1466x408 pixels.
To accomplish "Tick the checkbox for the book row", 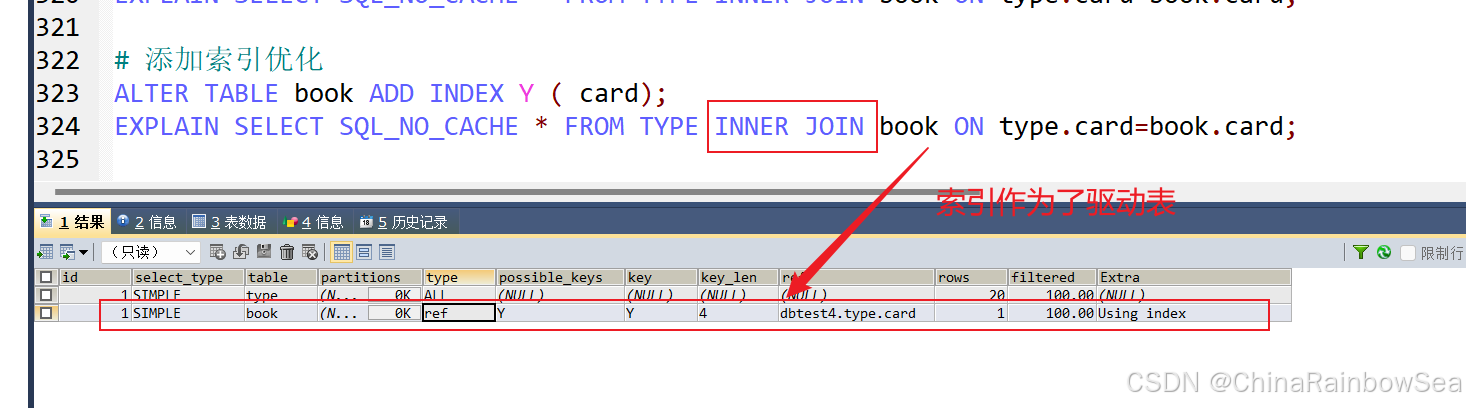I will tap(45, 313).
